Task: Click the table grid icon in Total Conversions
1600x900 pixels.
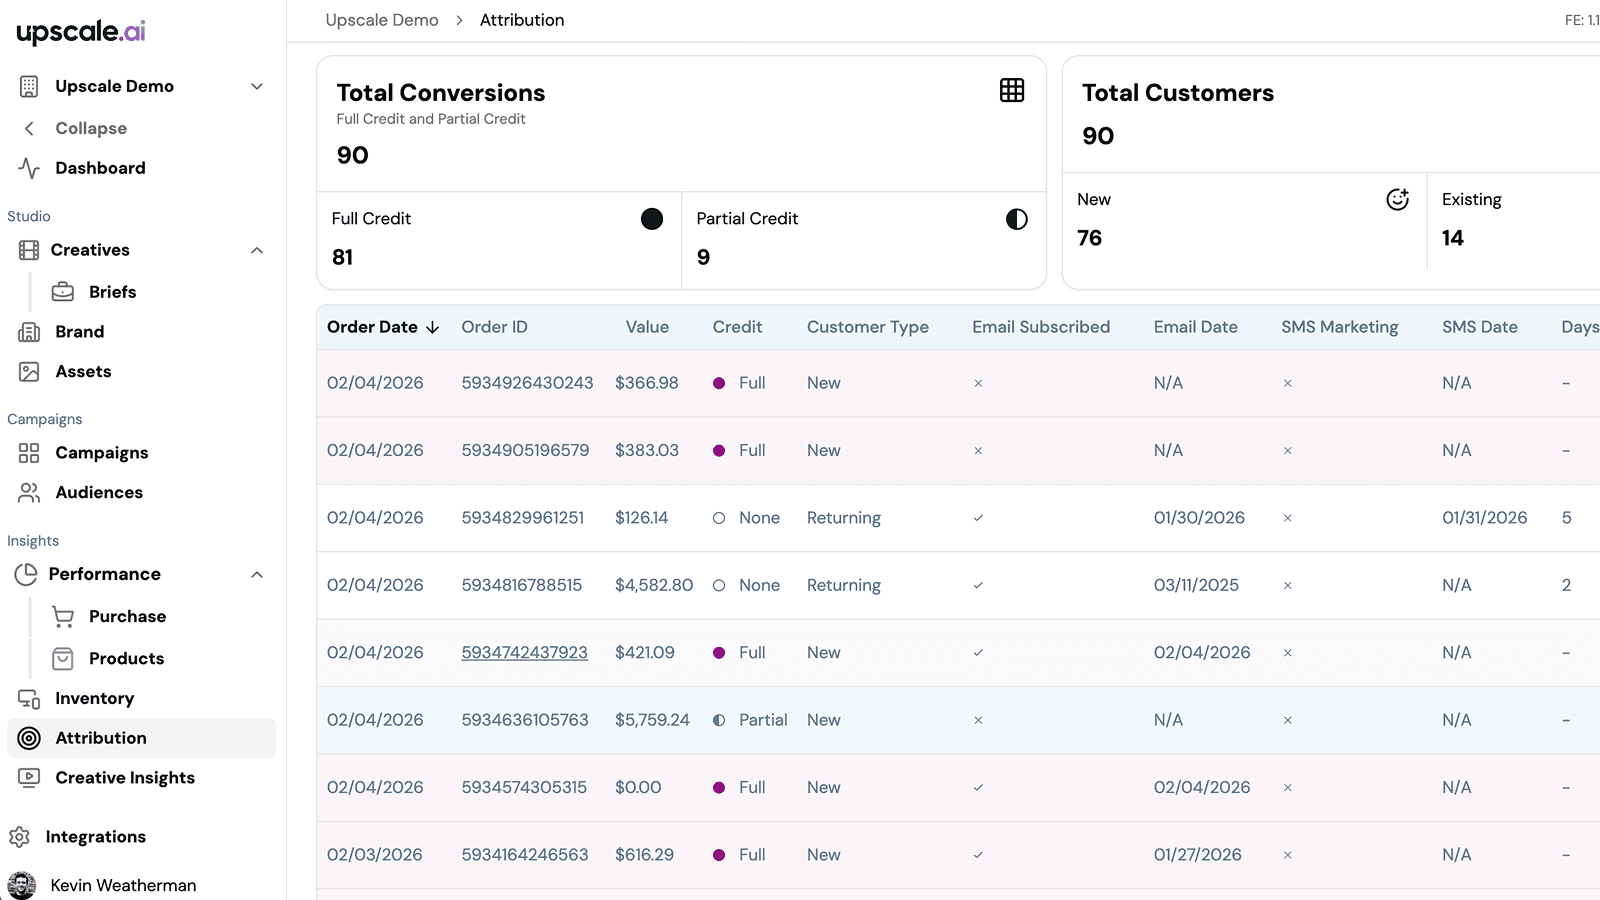Action: pos(1012,90)
